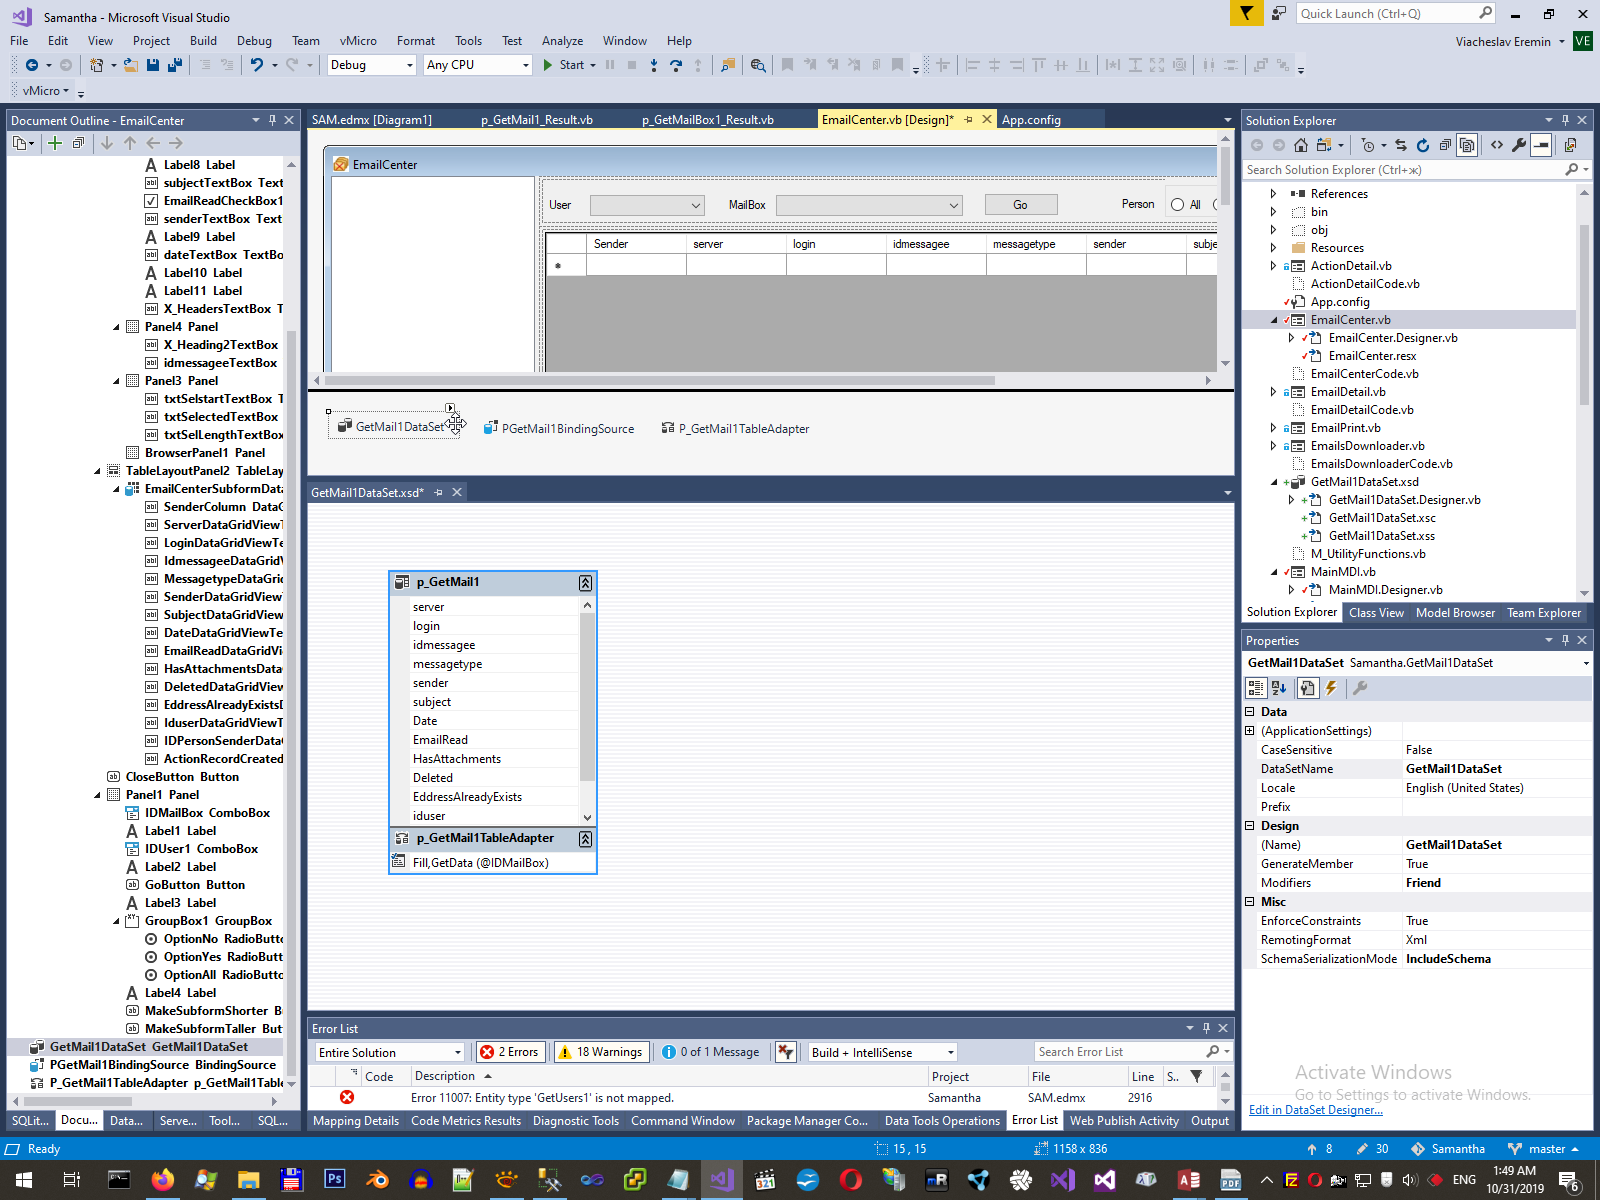Open the MailBox combo box in designer
The image size is (1600, 1200).
tap(869, 205)
